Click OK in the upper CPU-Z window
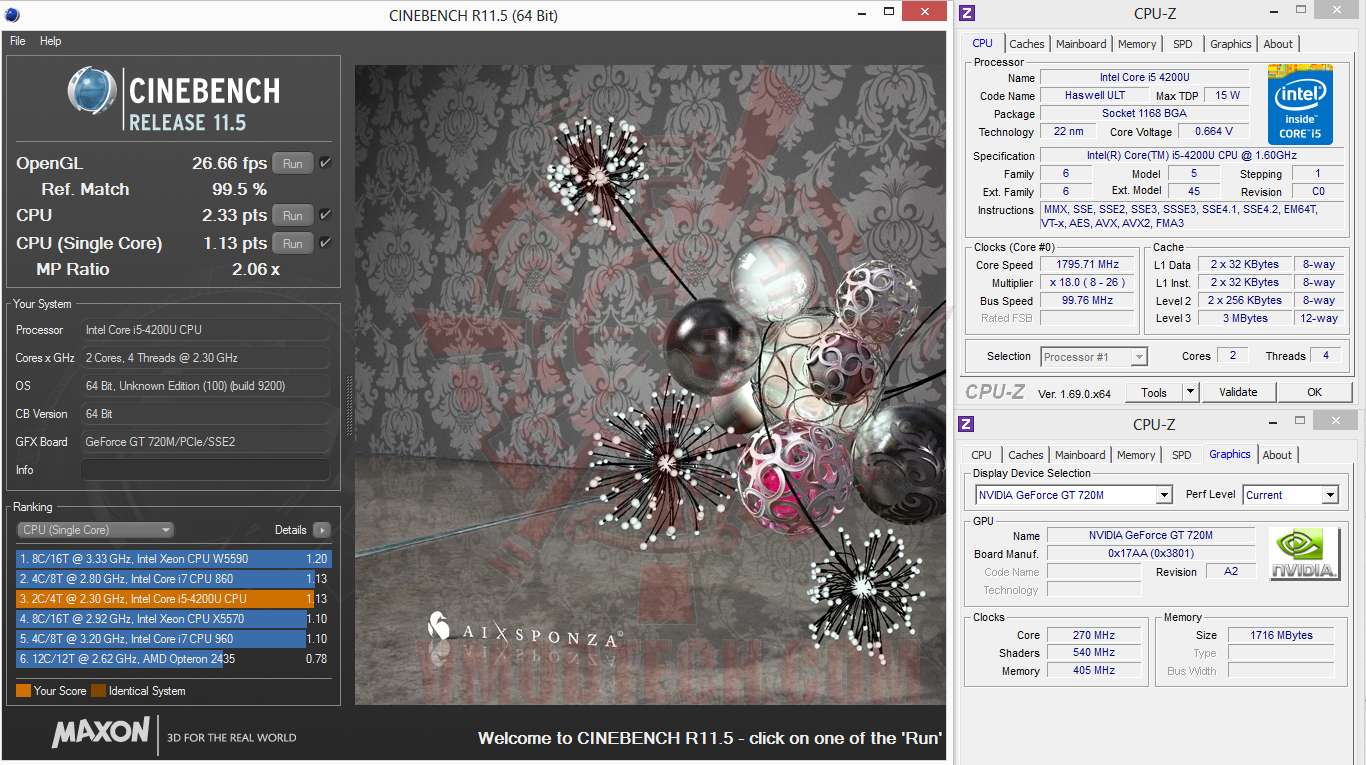Viewport: 1366px width, 765px height. click(x=1315, y=392)
